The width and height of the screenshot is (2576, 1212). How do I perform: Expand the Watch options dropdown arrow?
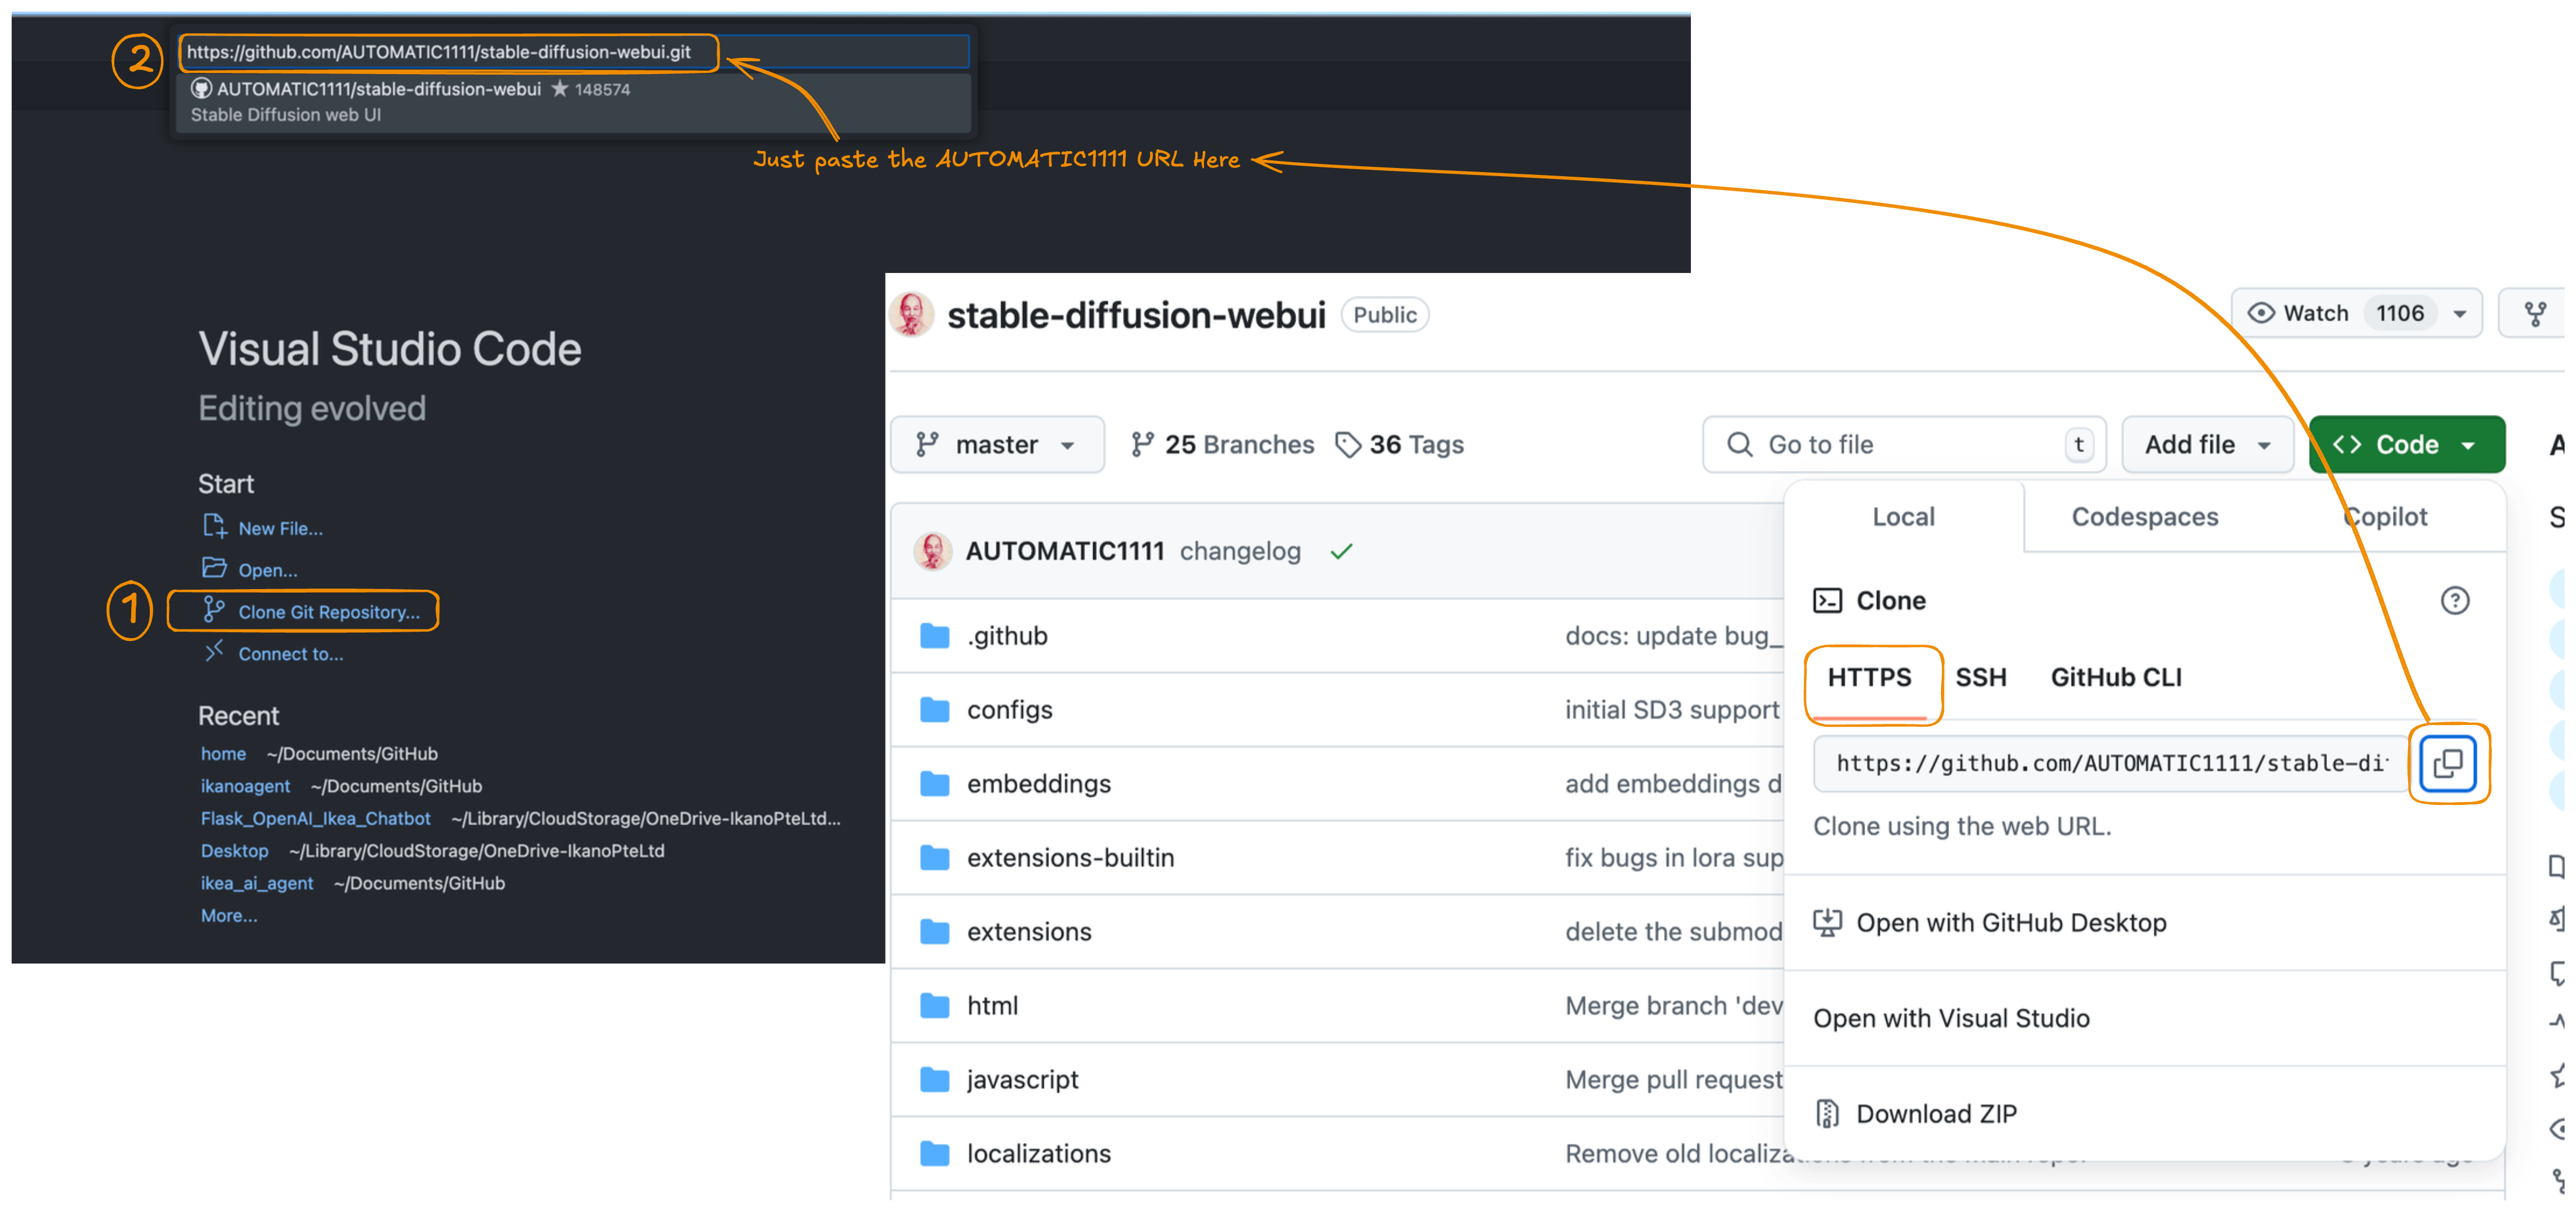2459,314
